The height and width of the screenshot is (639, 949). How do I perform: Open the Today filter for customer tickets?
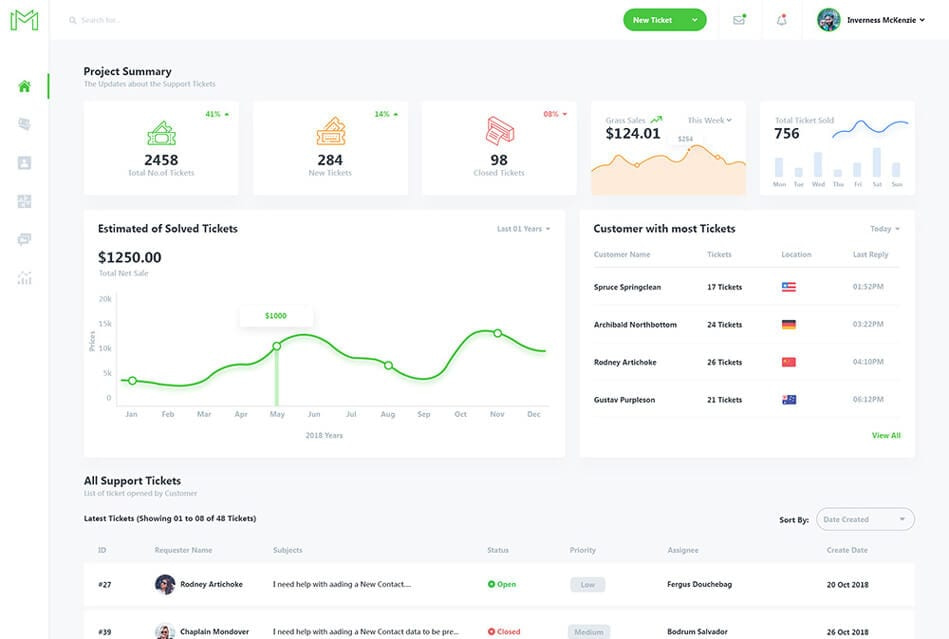pyautogui.click(x=884, y=229)
